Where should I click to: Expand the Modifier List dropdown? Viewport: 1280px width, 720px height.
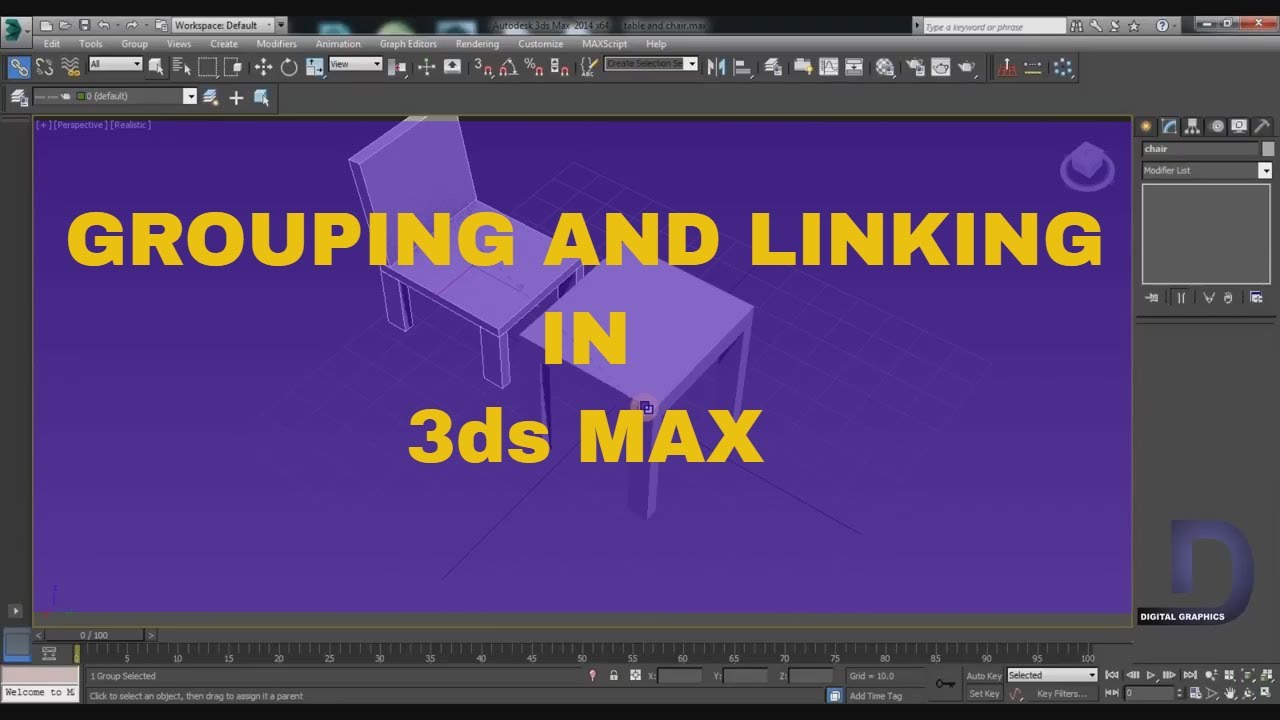1207,171
